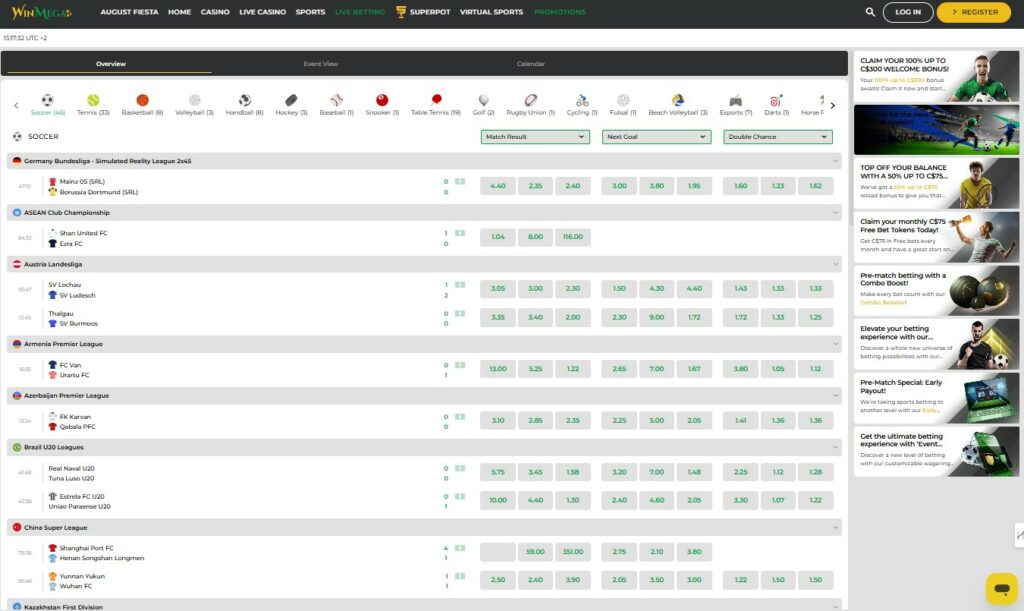Open the Match Result dropdown
The width and height of the screenshot is (1024, 611).
pyautogui.click(x=535, y=136)
